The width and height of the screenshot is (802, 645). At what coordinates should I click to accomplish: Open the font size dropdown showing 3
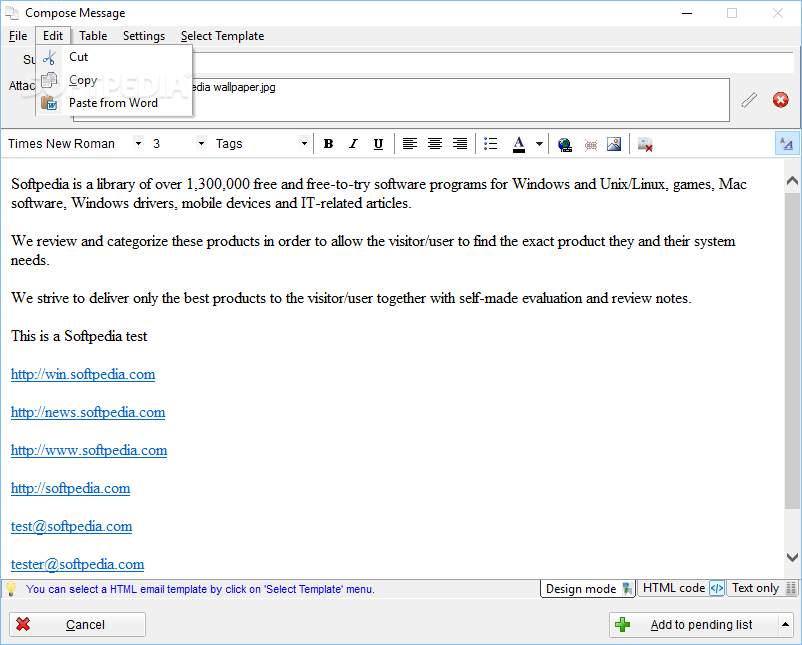tap(202, 144)
